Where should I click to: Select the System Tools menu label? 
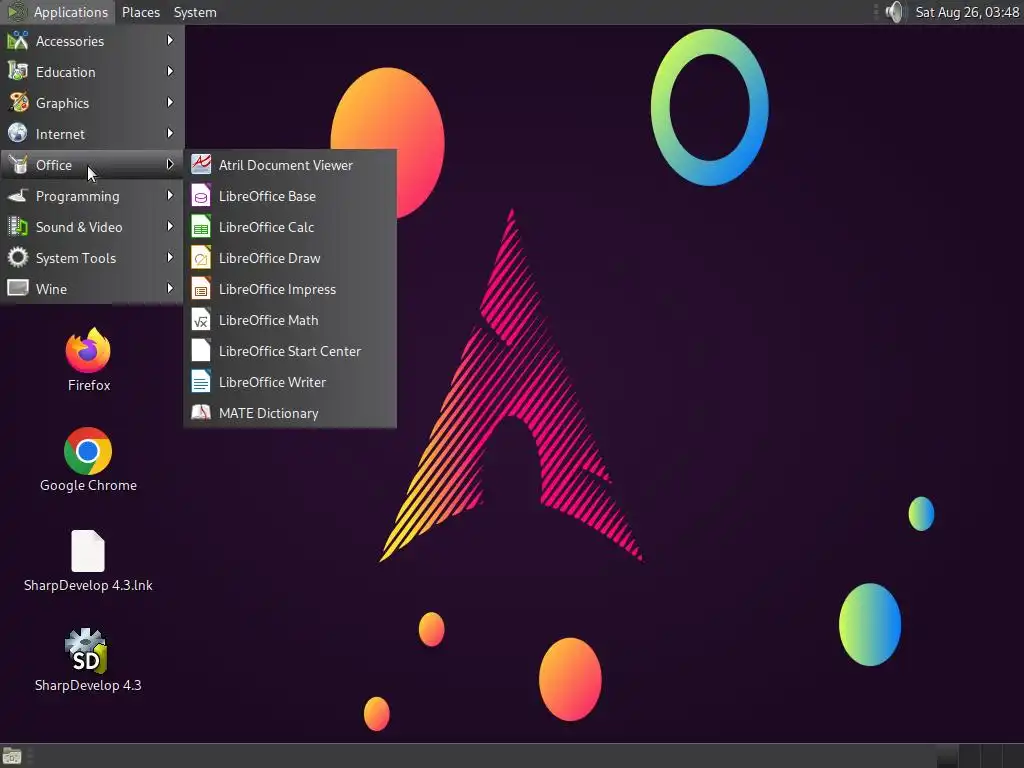coord(76,258)
